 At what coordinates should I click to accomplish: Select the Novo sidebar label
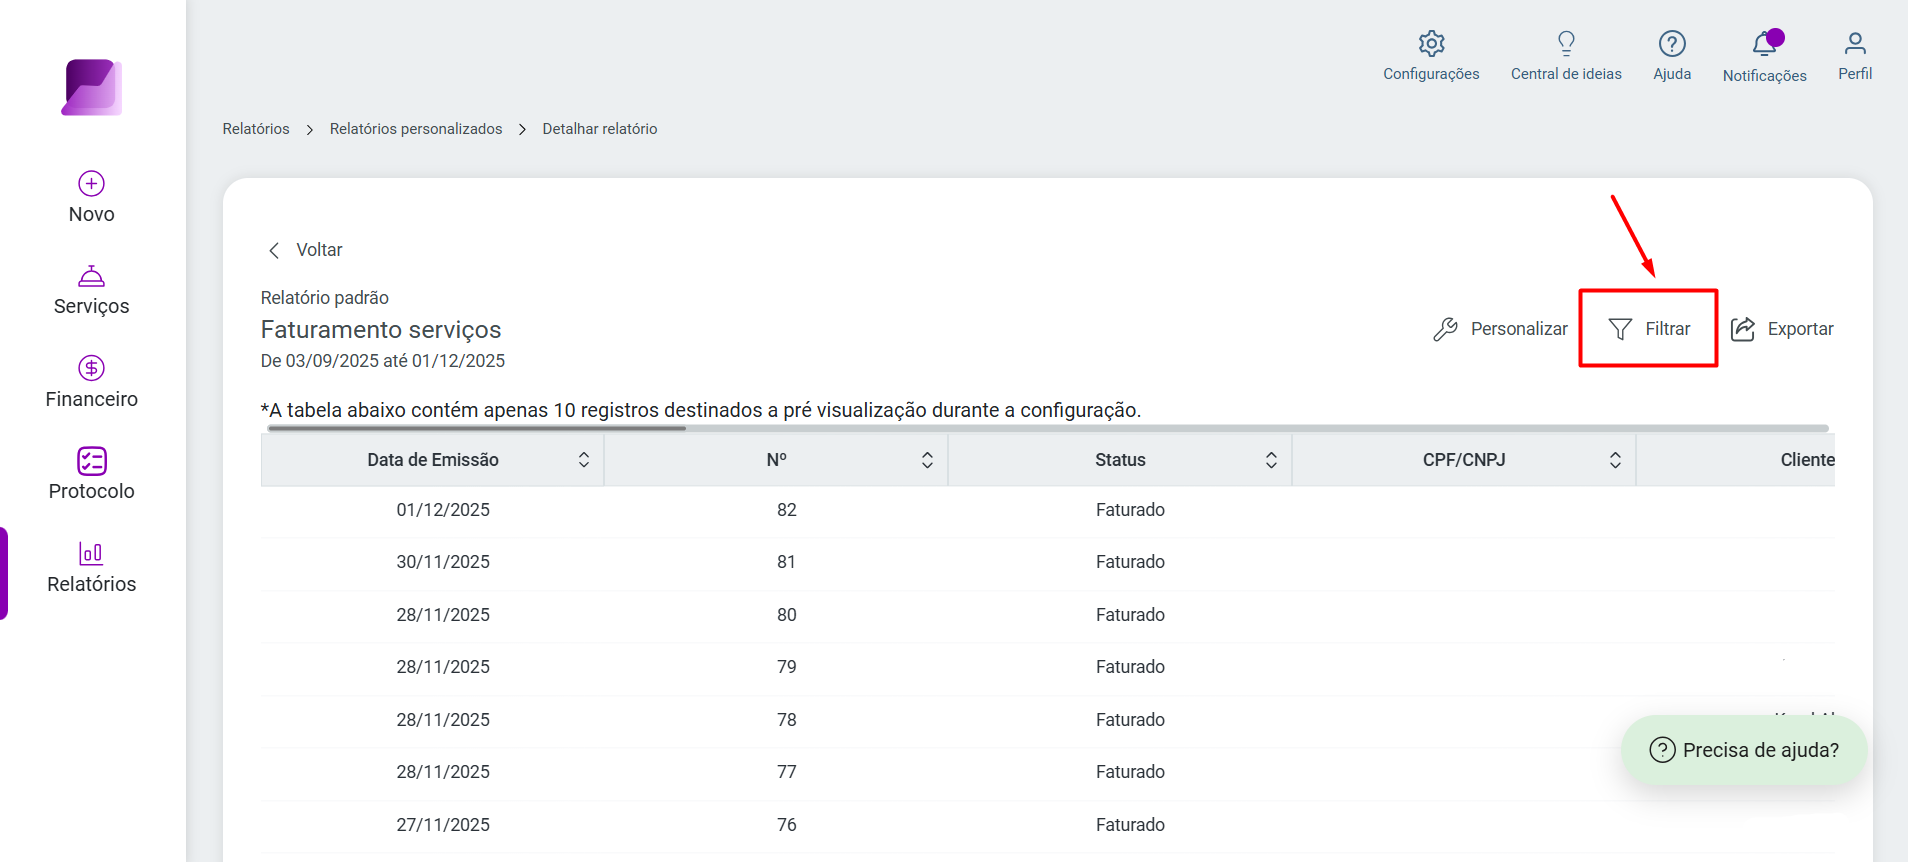coord(92,214)
